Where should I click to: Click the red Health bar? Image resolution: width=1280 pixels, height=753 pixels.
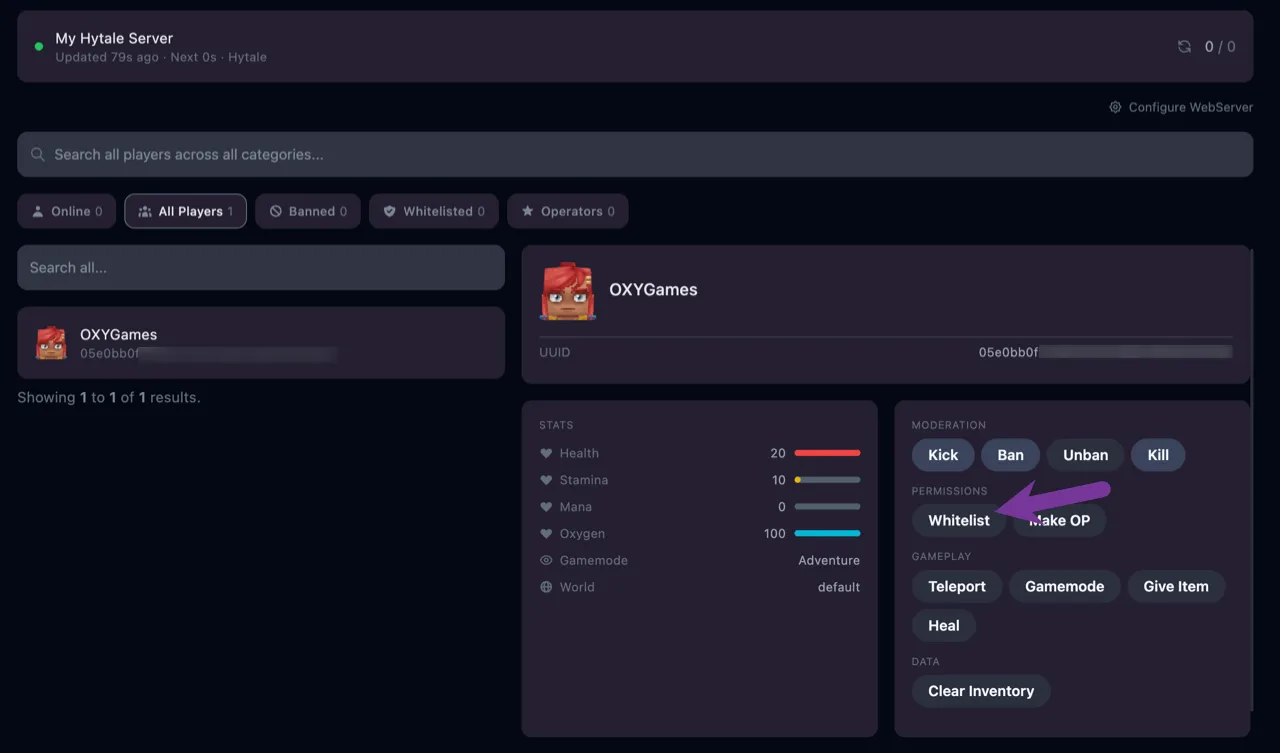click(x=827, y=453)
